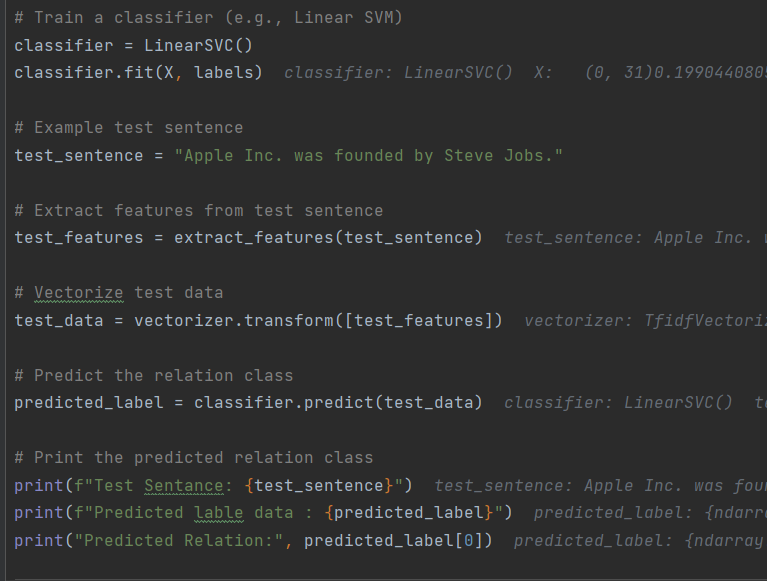Click the inline hint 'vectorizer: TfidfVectoriz'
The width and height of the screenshot is (767, 581).
(645, 321)
